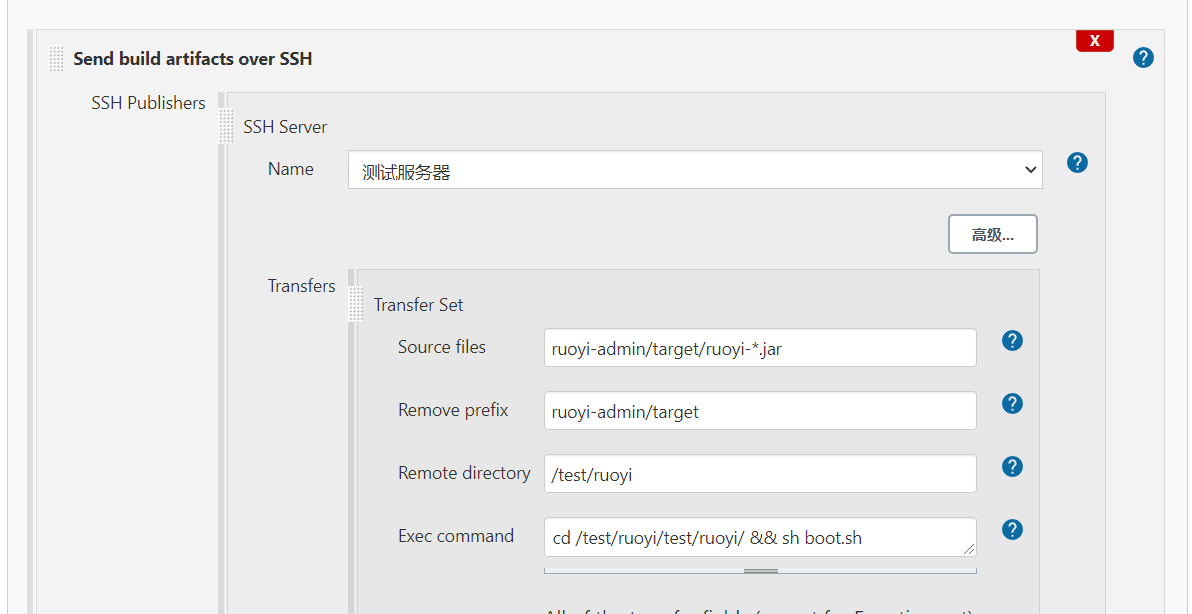Focus the Remote directory input field
The width and height of the screenshot is (1192, 614).
pyautogui.click(x=760, y=474)
